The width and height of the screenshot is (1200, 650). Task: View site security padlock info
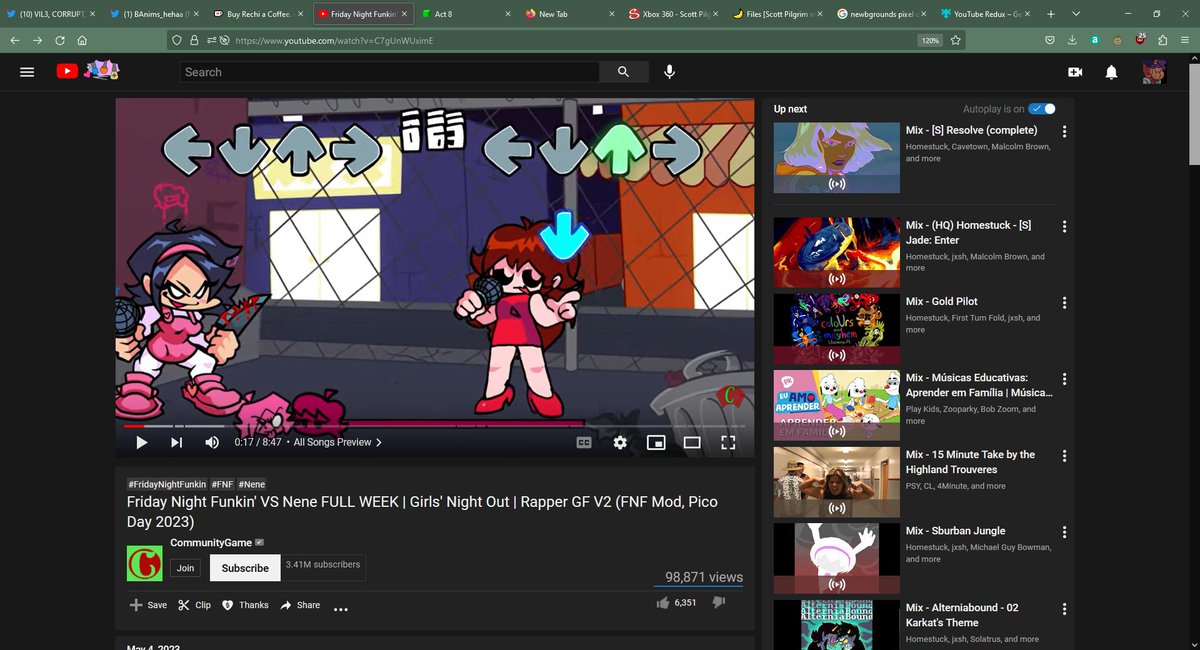tap(196, 41)
